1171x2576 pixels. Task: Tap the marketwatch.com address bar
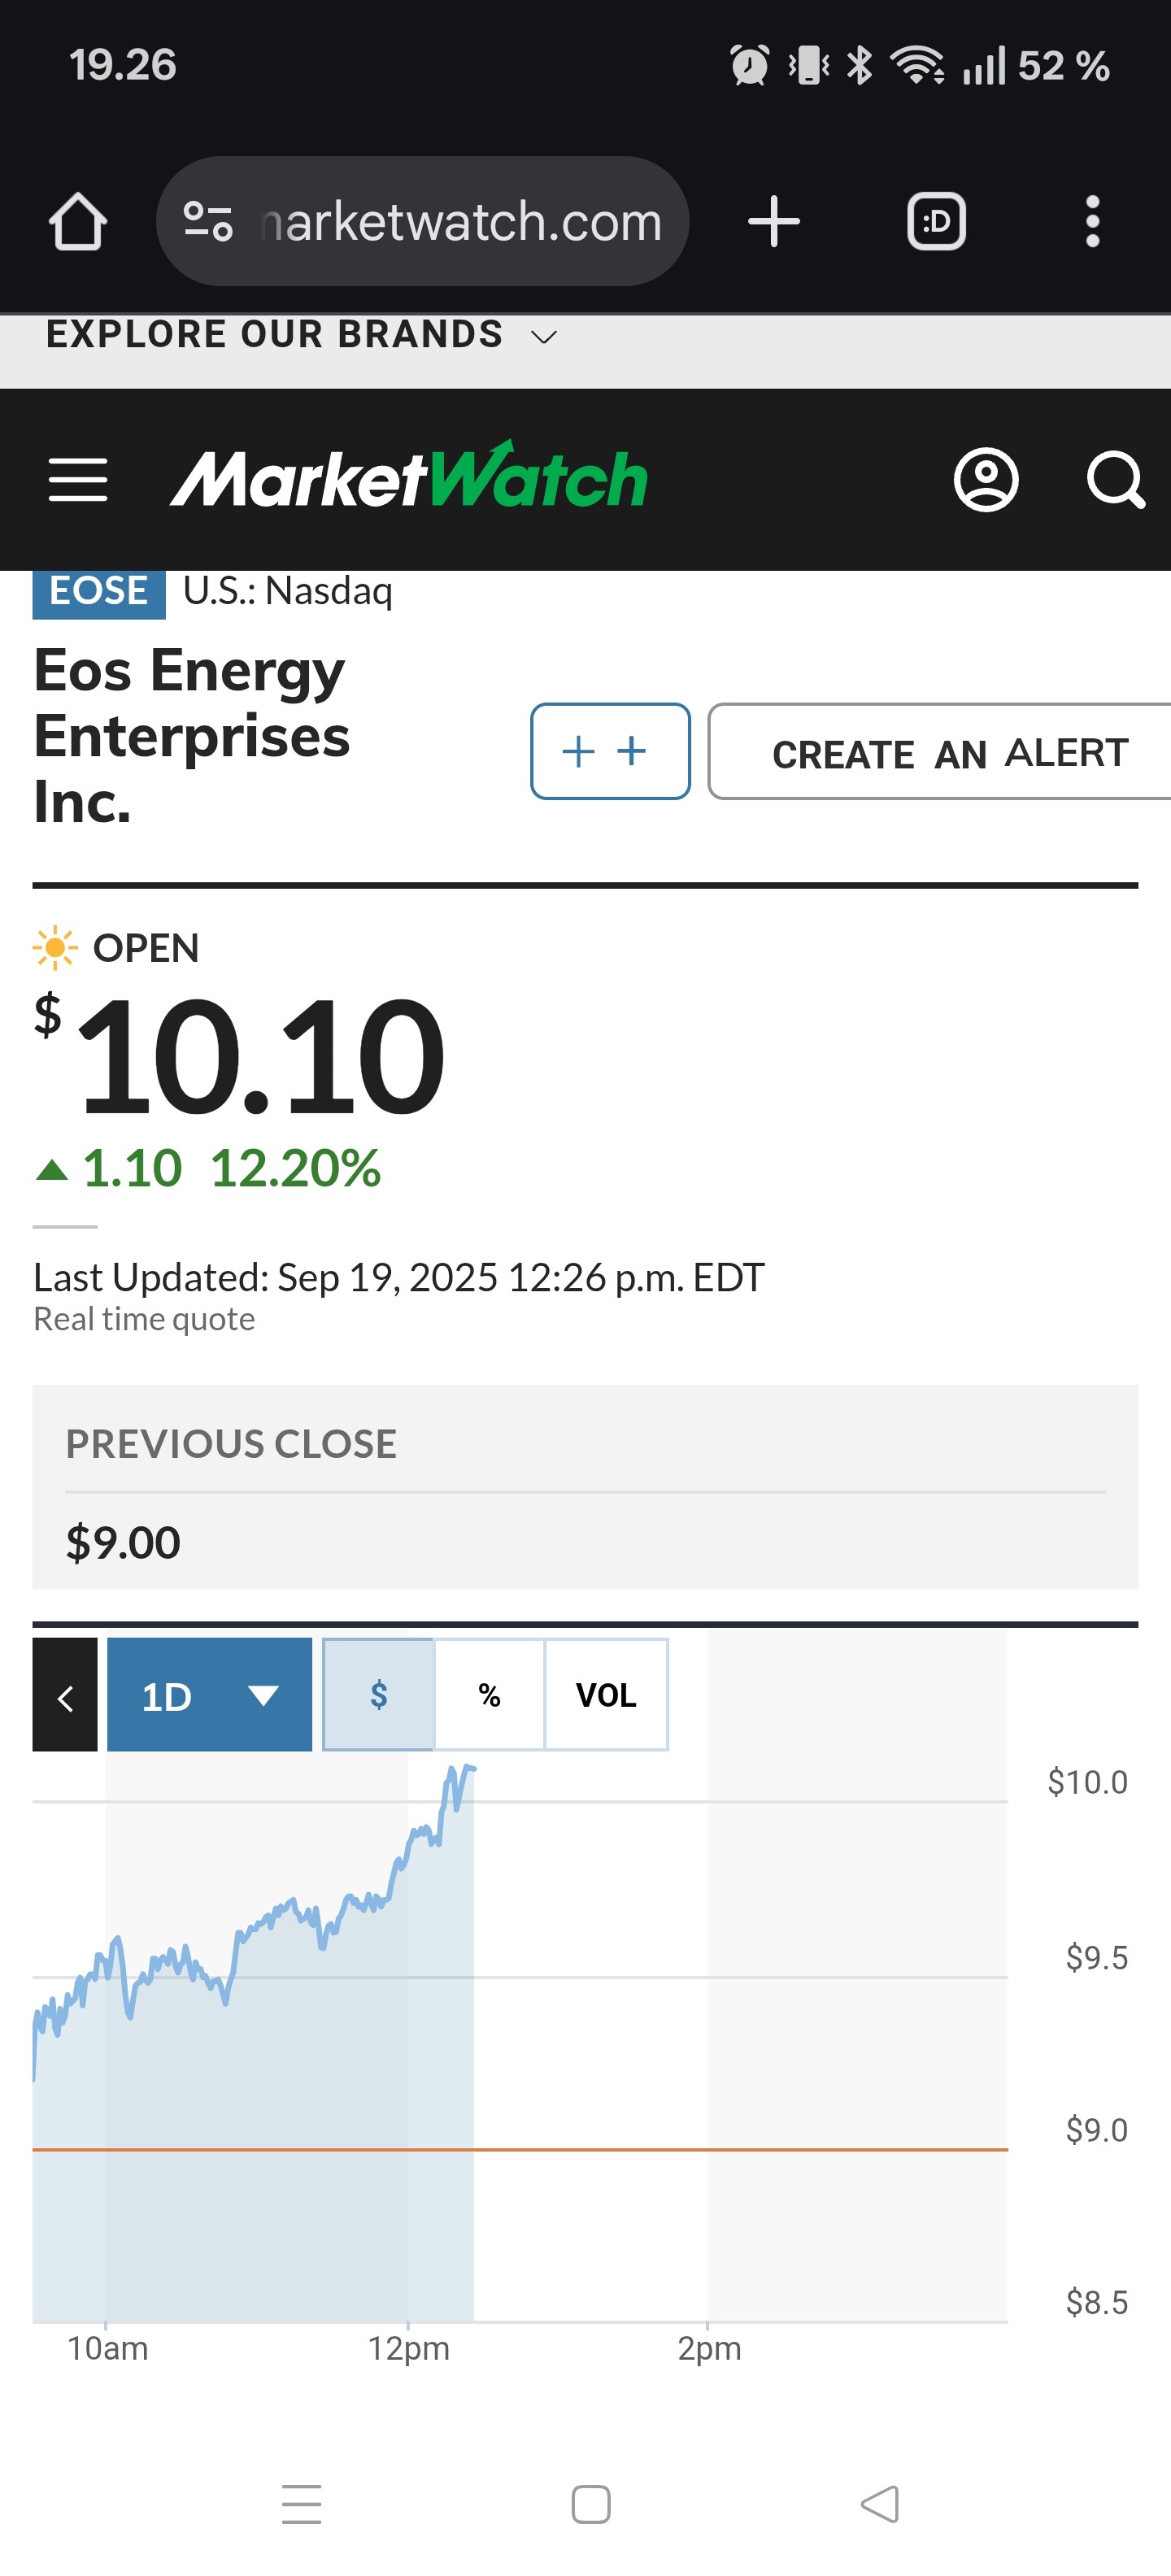460,221
